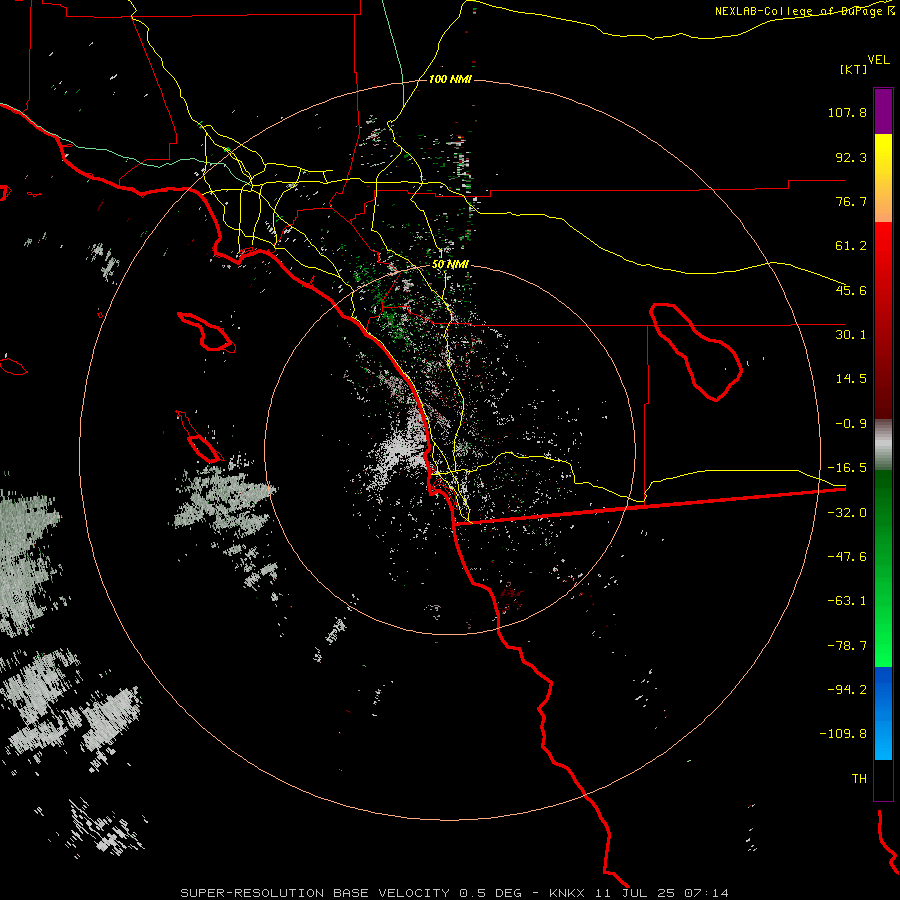Click the purple segment of velocity color bar
This screenshot has width=900, height=900.
tap(883, 111)
